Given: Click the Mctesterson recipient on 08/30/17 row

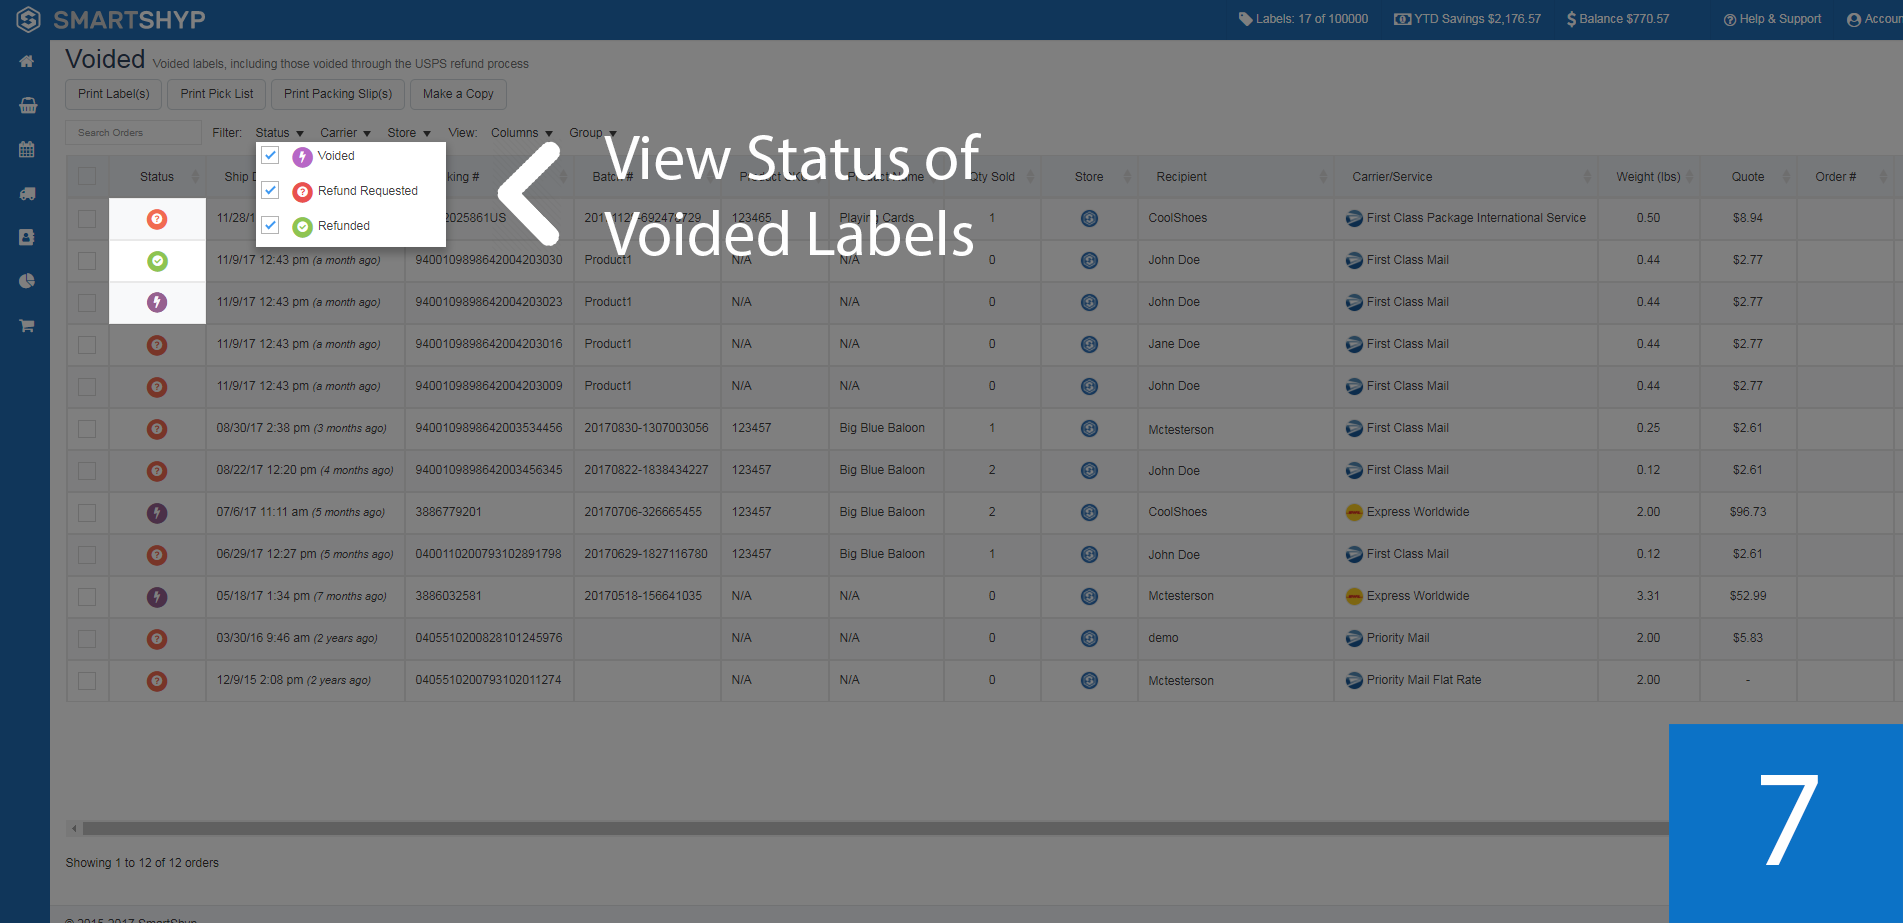Looking at the screenshot, I should point(1181,430).
